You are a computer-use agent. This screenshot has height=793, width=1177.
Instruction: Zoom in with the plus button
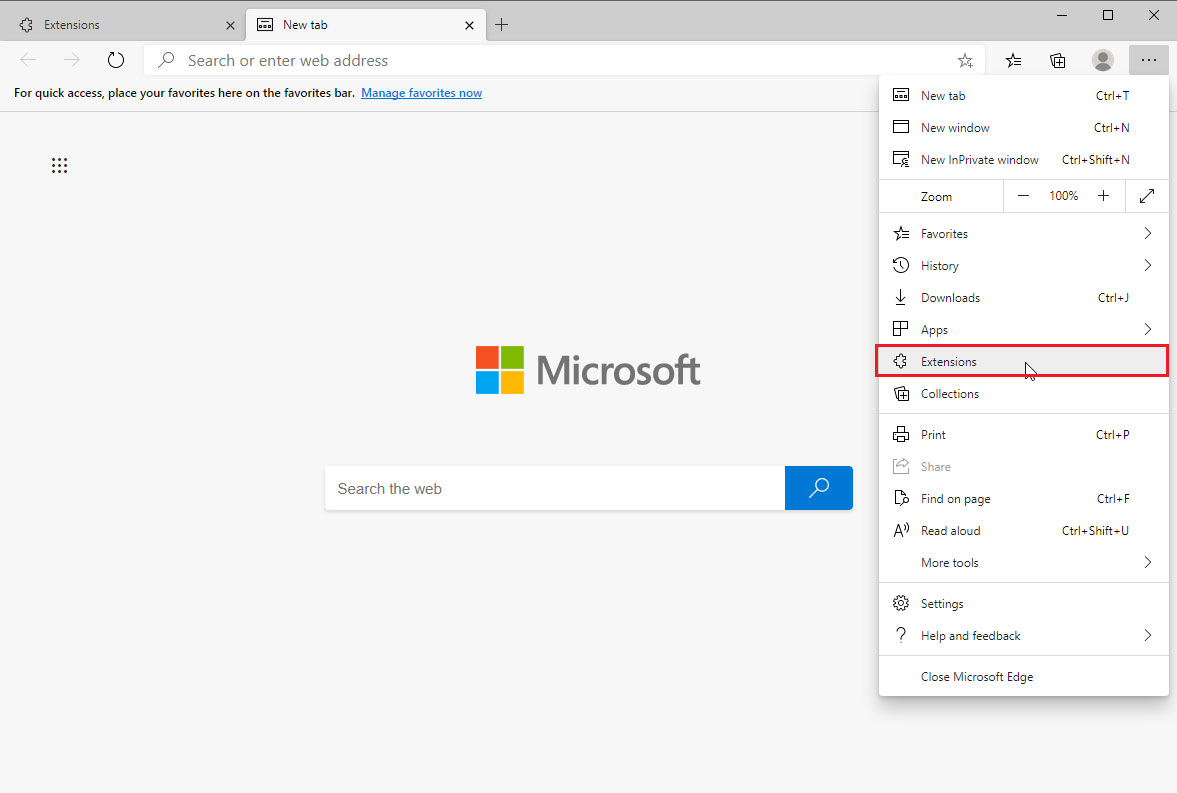[1103, 196]
